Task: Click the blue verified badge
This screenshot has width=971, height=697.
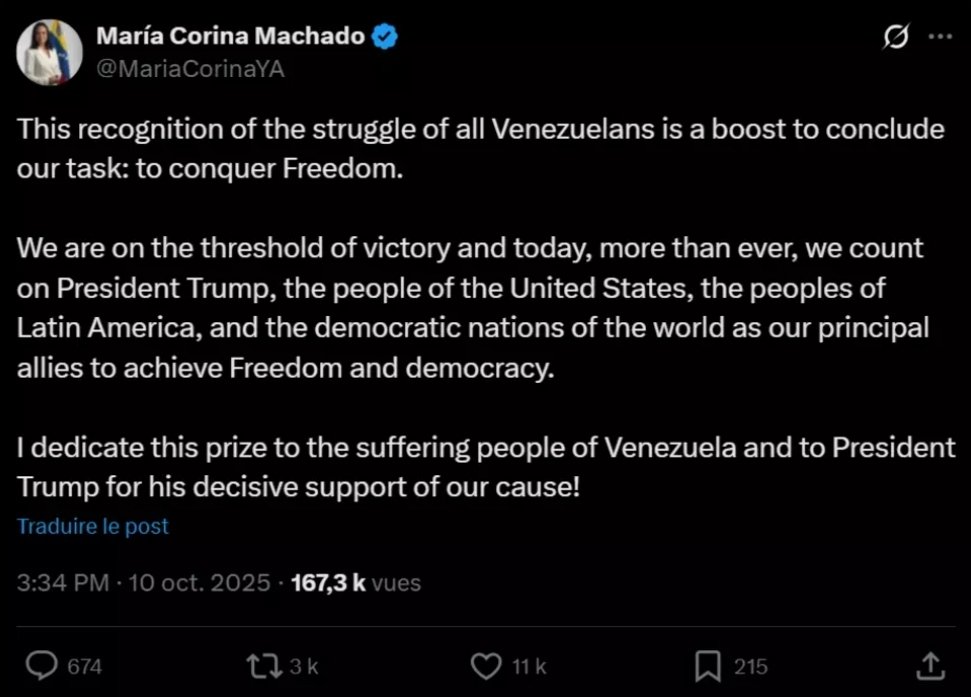Action: point(386,37)
